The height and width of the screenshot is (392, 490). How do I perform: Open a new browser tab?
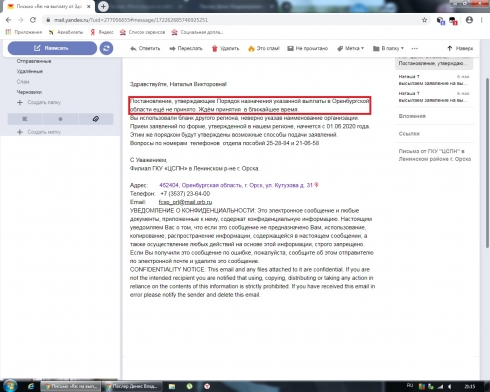[x=103, y=6]
